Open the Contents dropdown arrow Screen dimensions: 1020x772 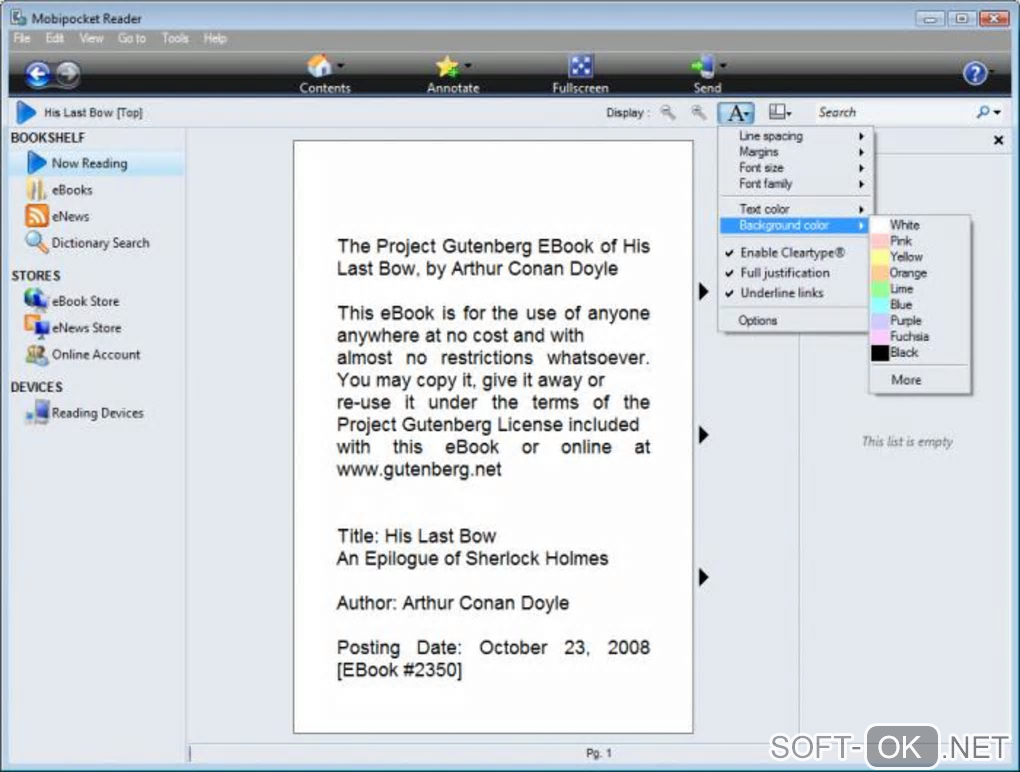pyautogui.click(x=341, y=65)
